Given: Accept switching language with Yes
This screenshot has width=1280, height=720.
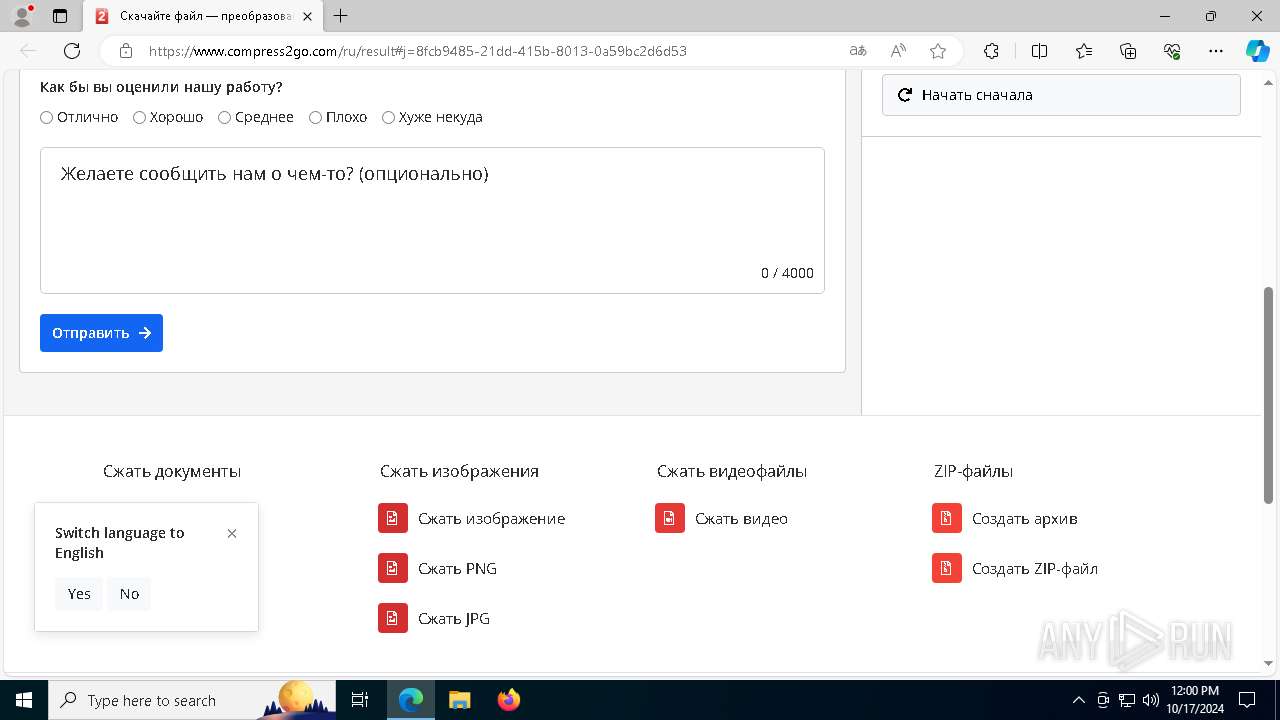Looking at the screenshot, I should click(x=79, y=594).
